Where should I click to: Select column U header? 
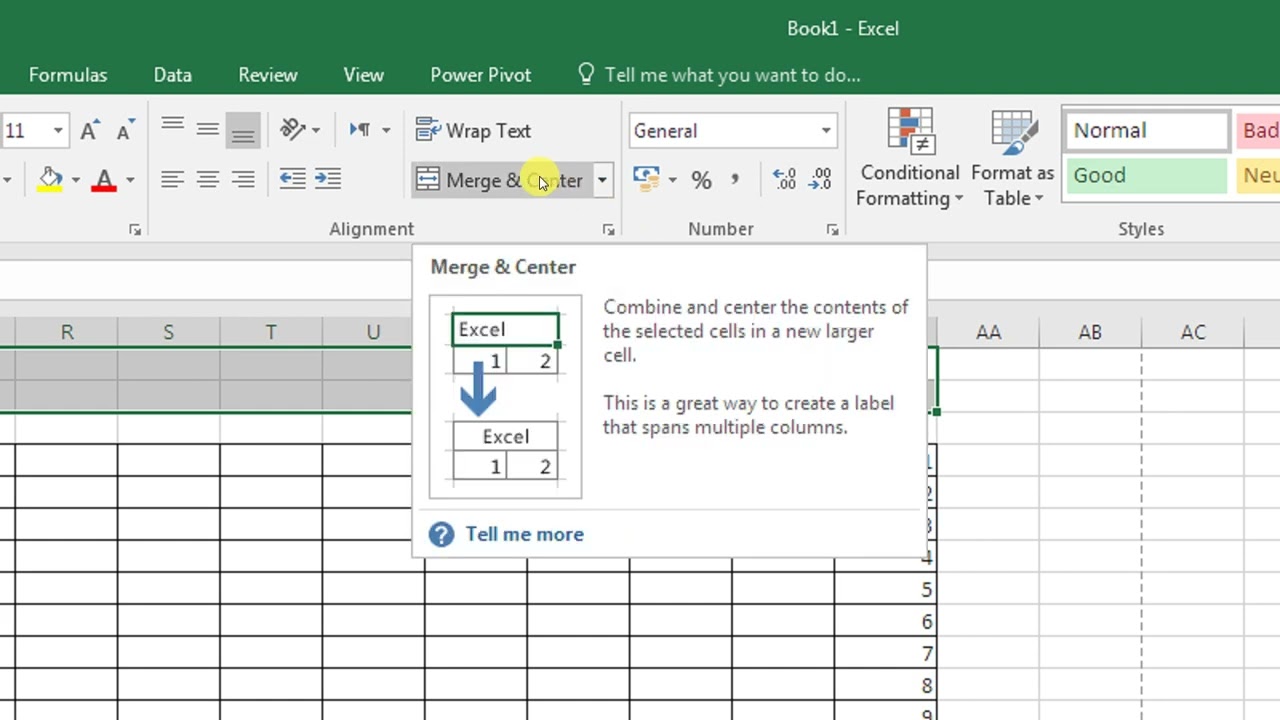(373, 332)
